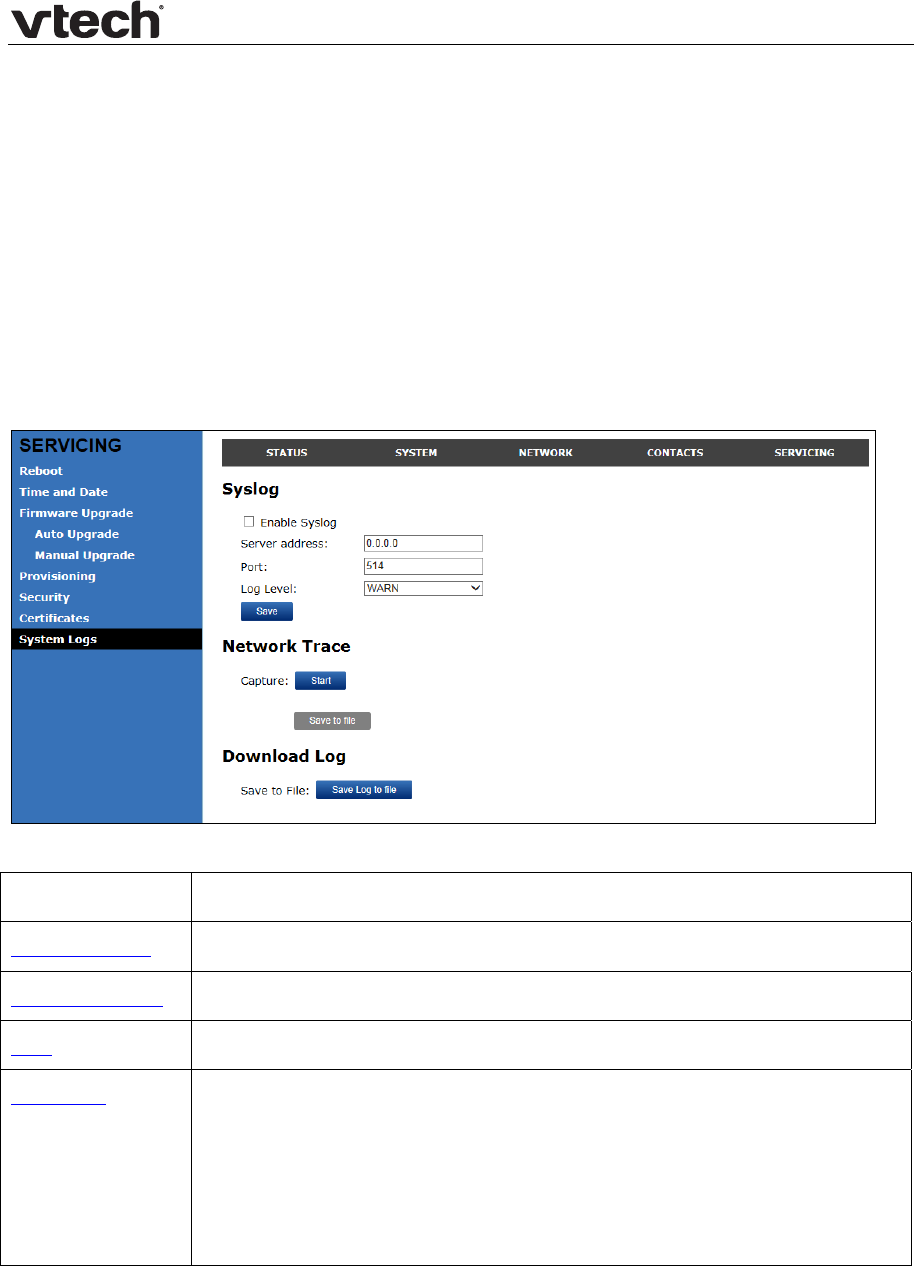
Task: Start the network trace capture
Action: (x=320, y=681)
